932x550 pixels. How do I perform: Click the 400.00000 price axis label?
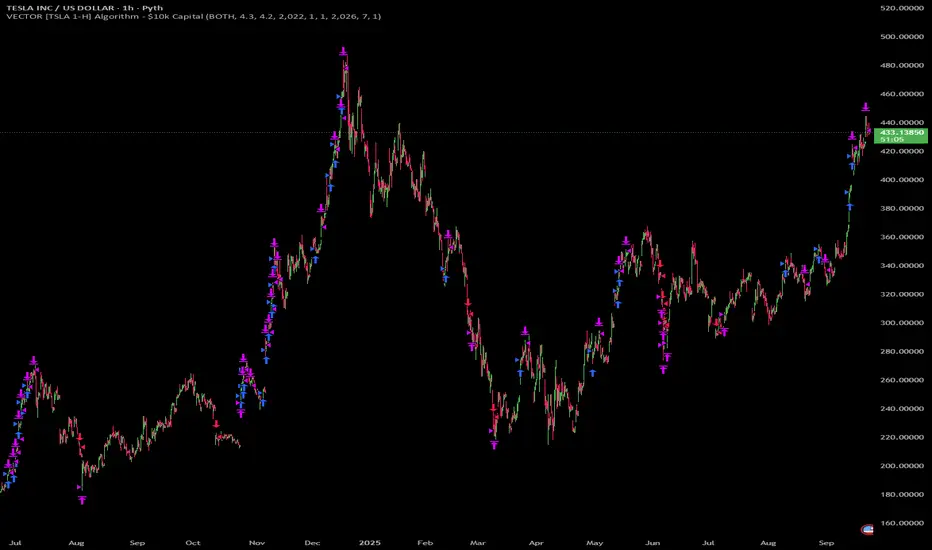click(902, 180)
